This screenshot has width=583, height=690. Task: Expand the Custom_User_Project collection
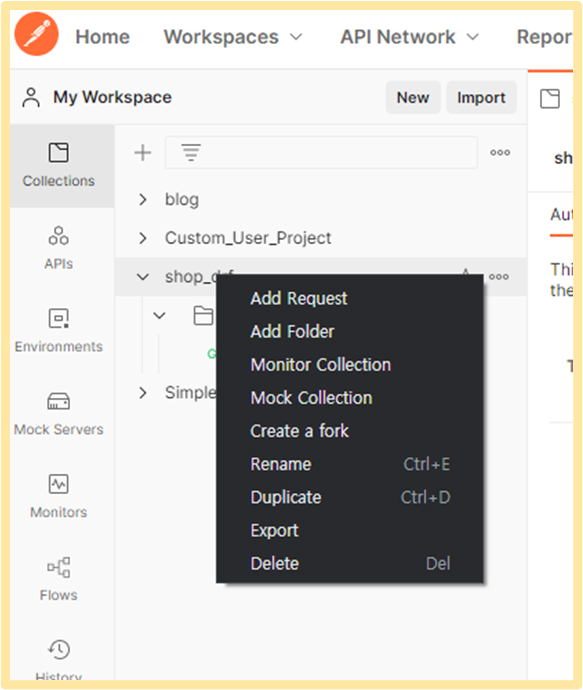click(143, 238)
